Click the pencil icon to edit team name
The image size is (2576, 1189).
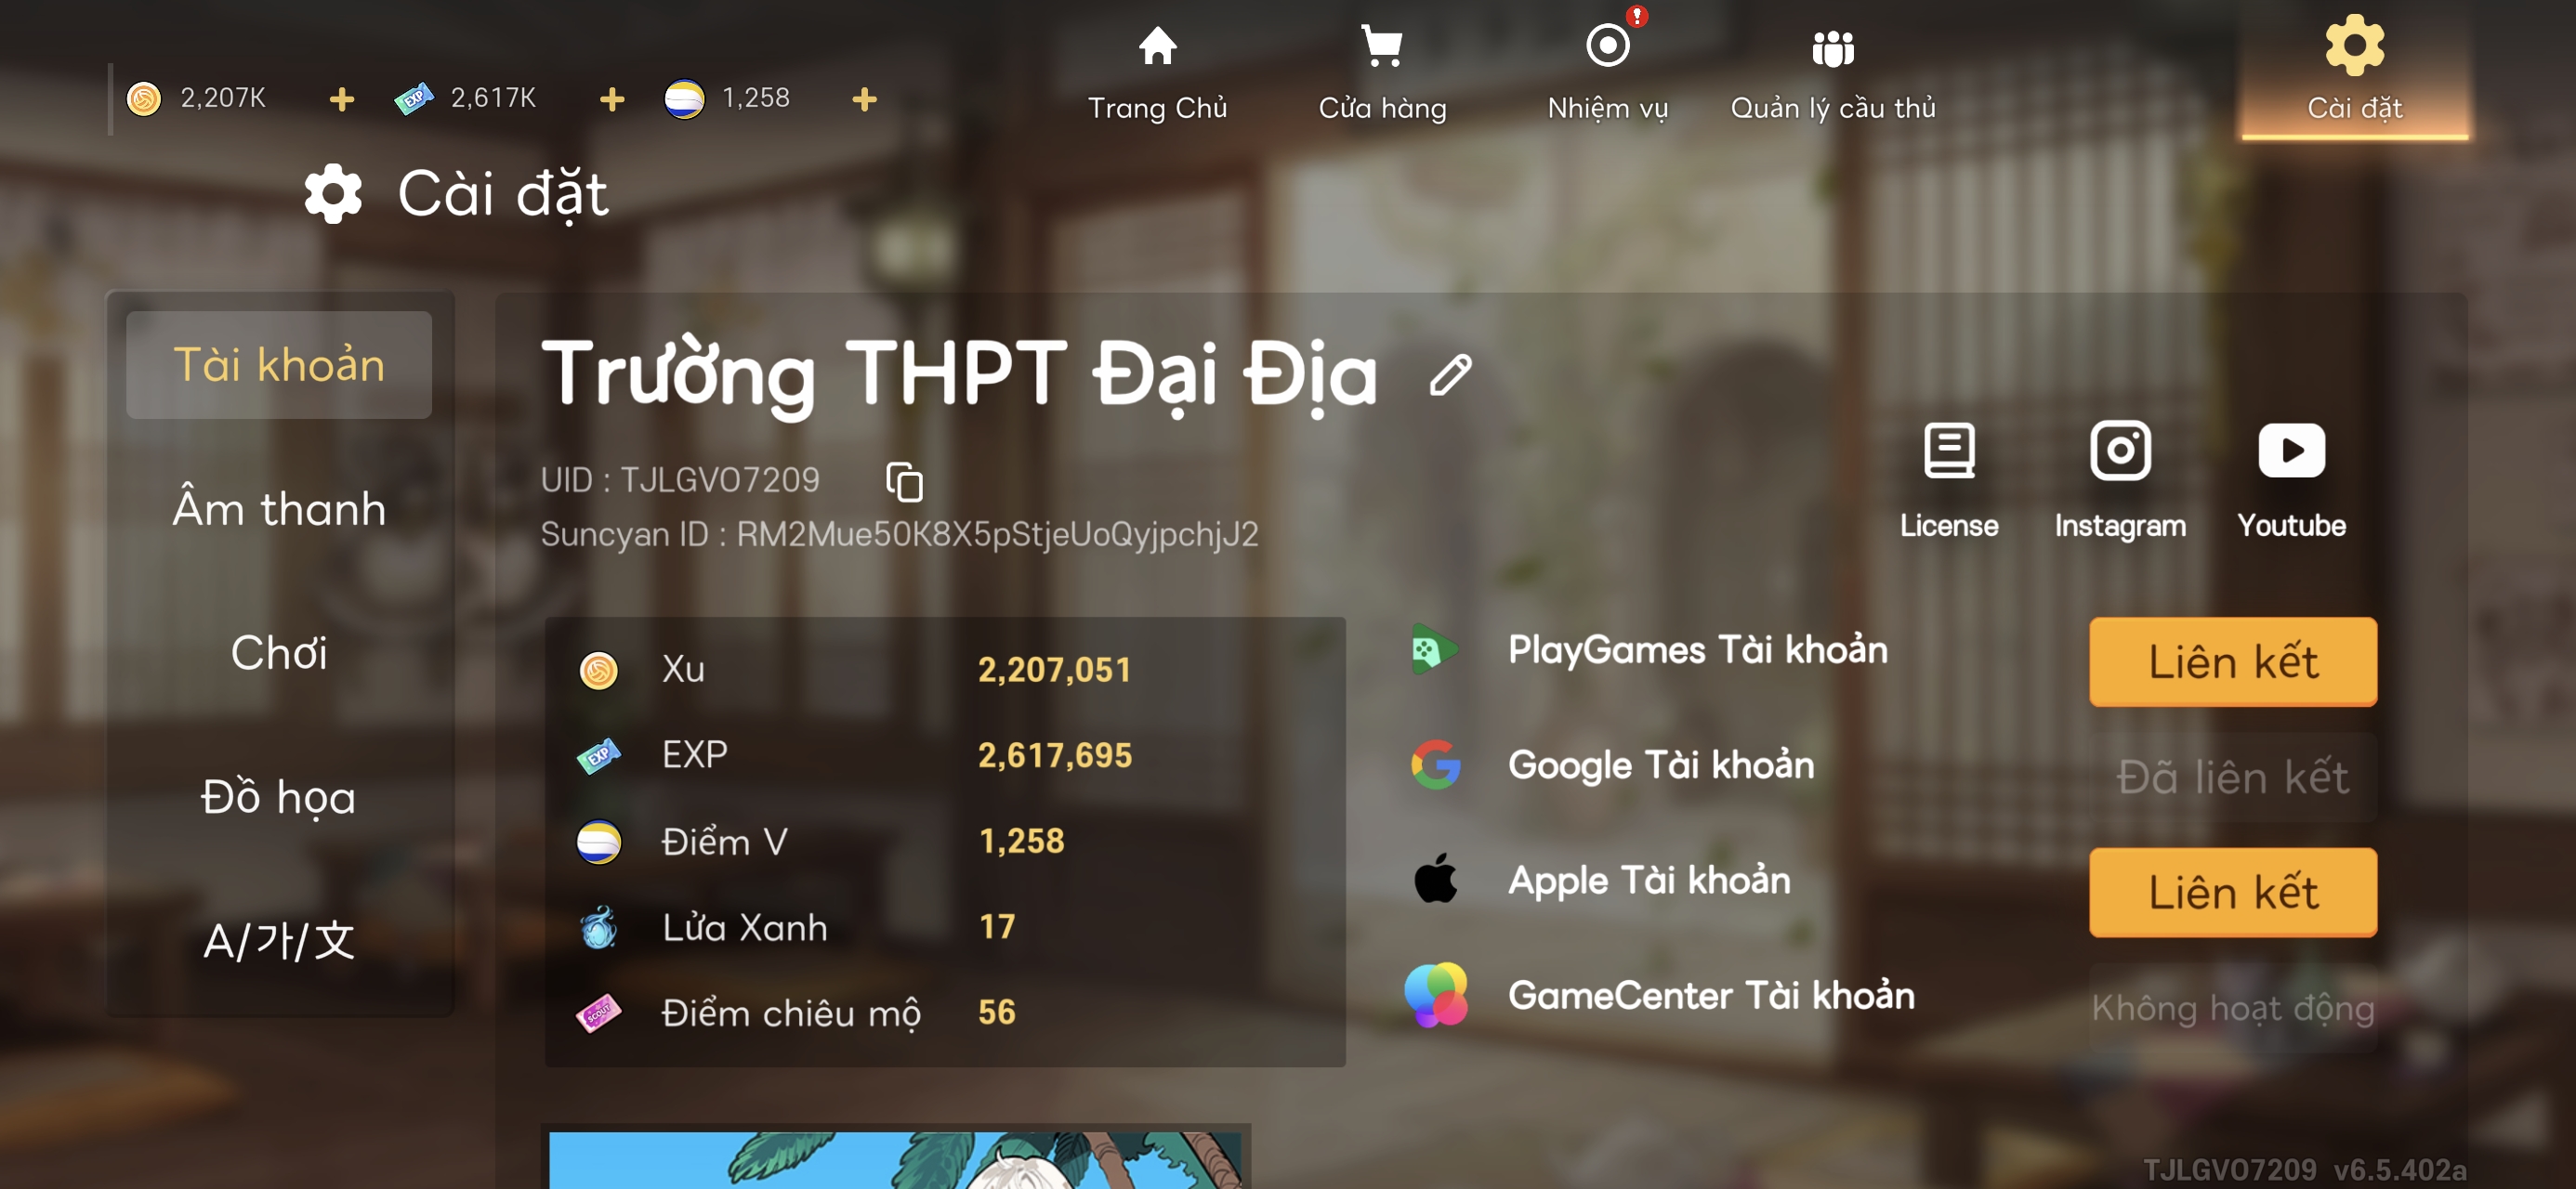click(x=1450, y=375)
